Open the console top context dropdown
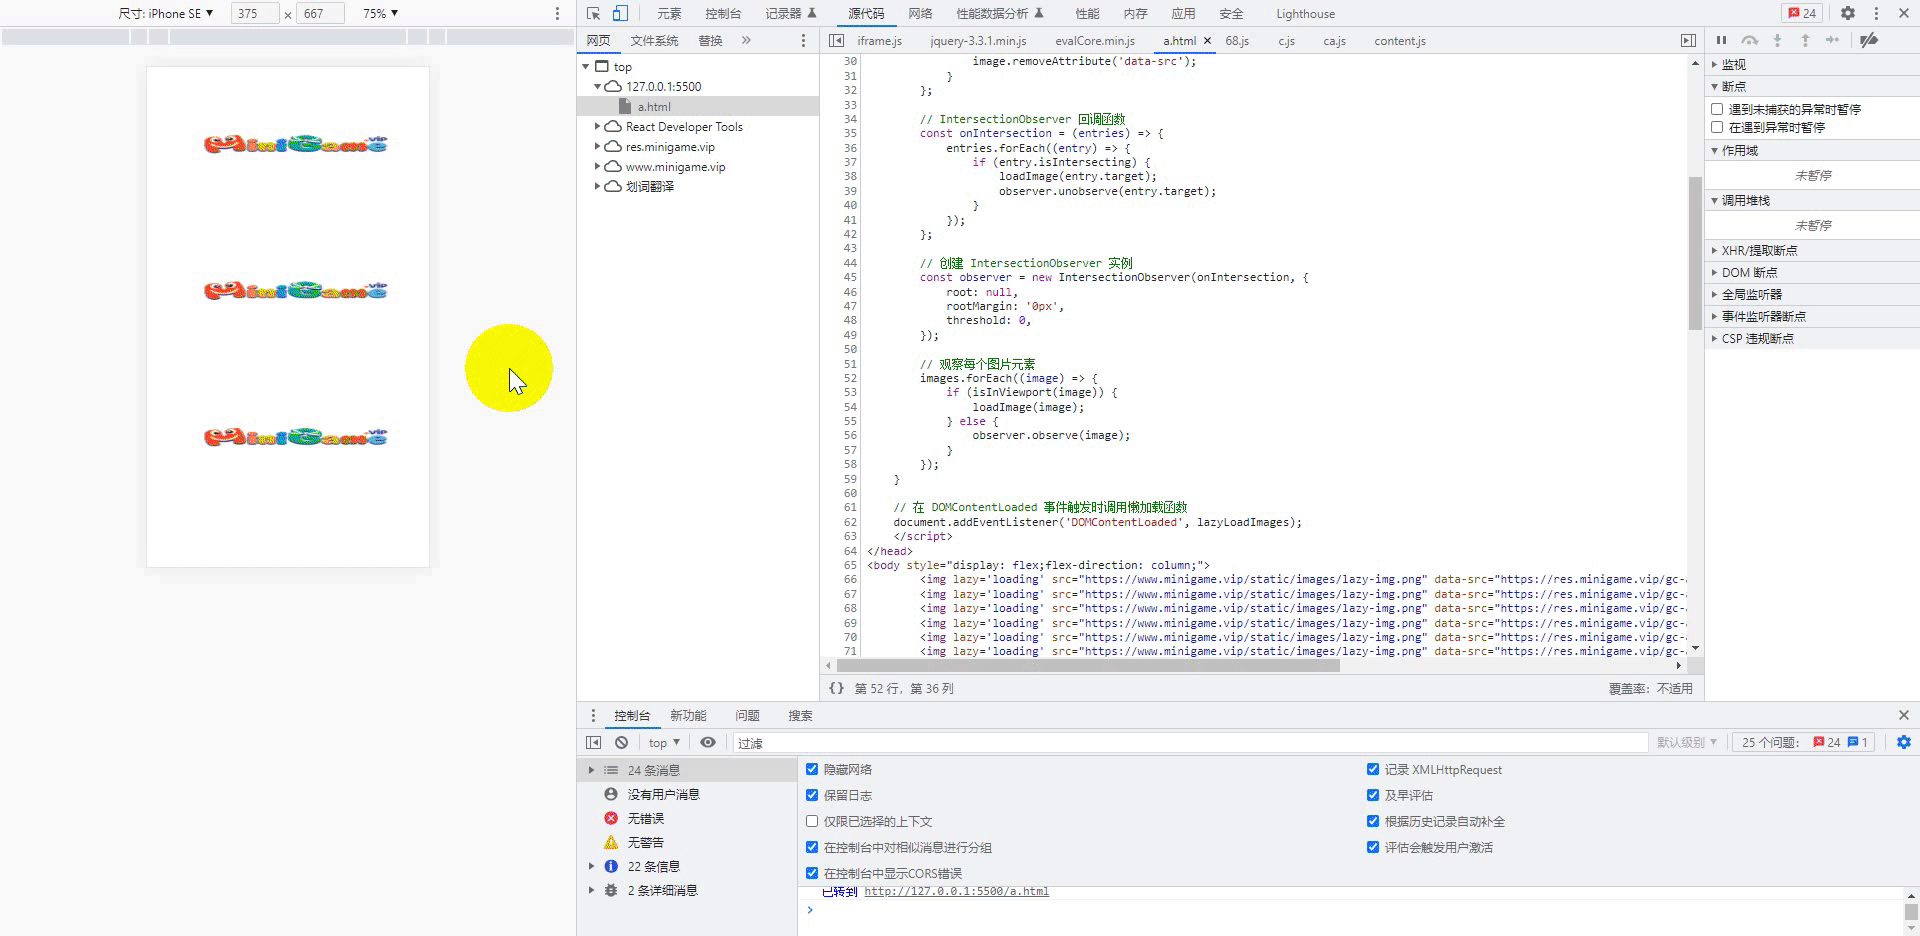The width and height of the screenshot is (1920, 936). click(664, 742)
